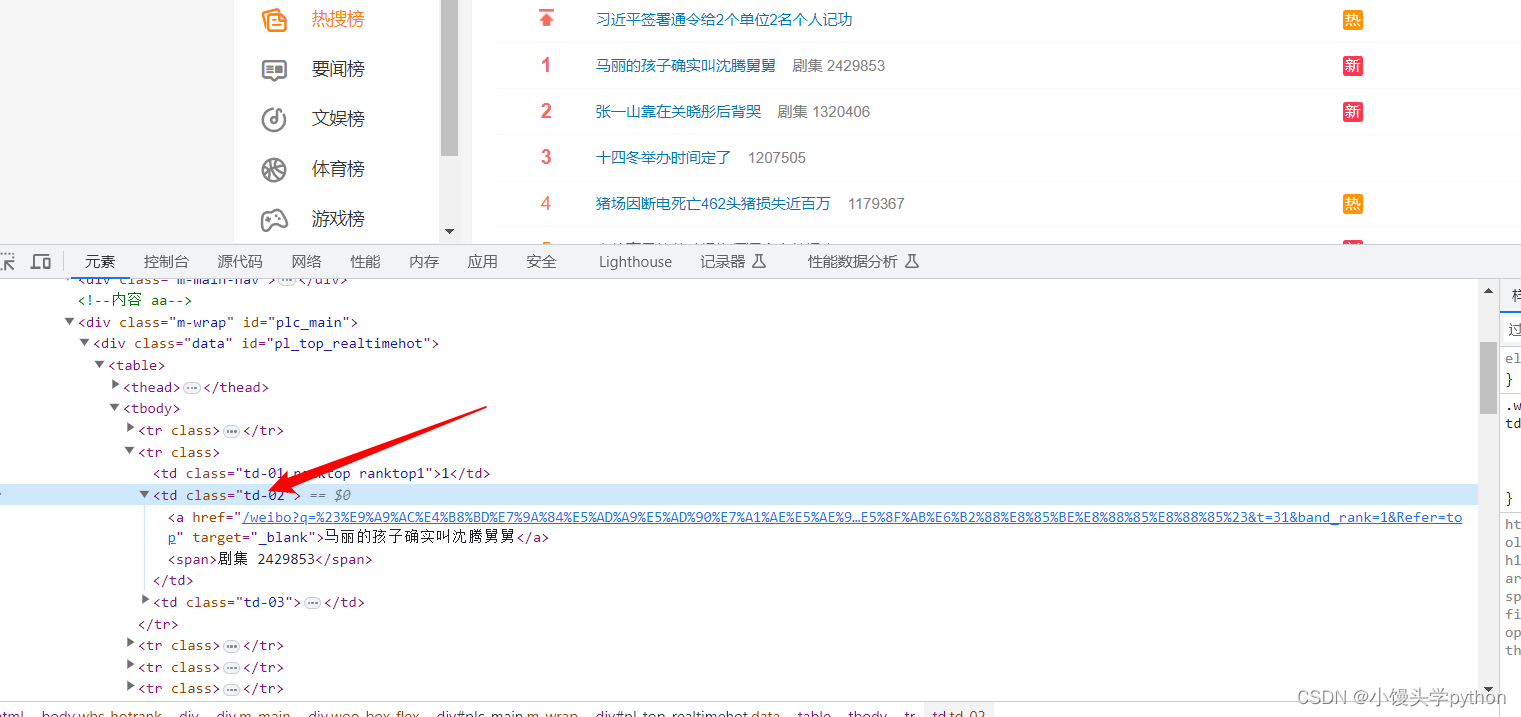Open the 张一山靠在关晓彤后背哭 link
1521x717 pixels.
pyautogui.click(x=678, y=112)
